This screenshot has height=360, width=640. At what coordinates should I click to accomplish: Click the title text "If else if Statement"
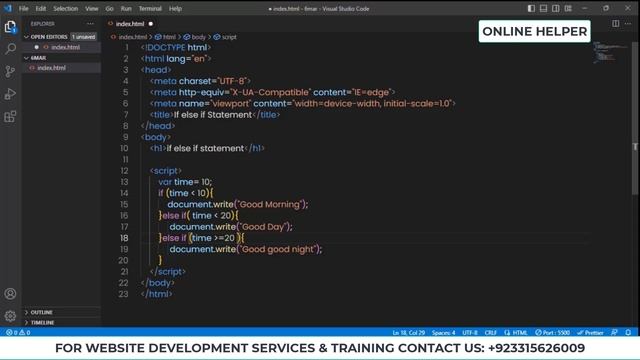click(x=213, y=115)
